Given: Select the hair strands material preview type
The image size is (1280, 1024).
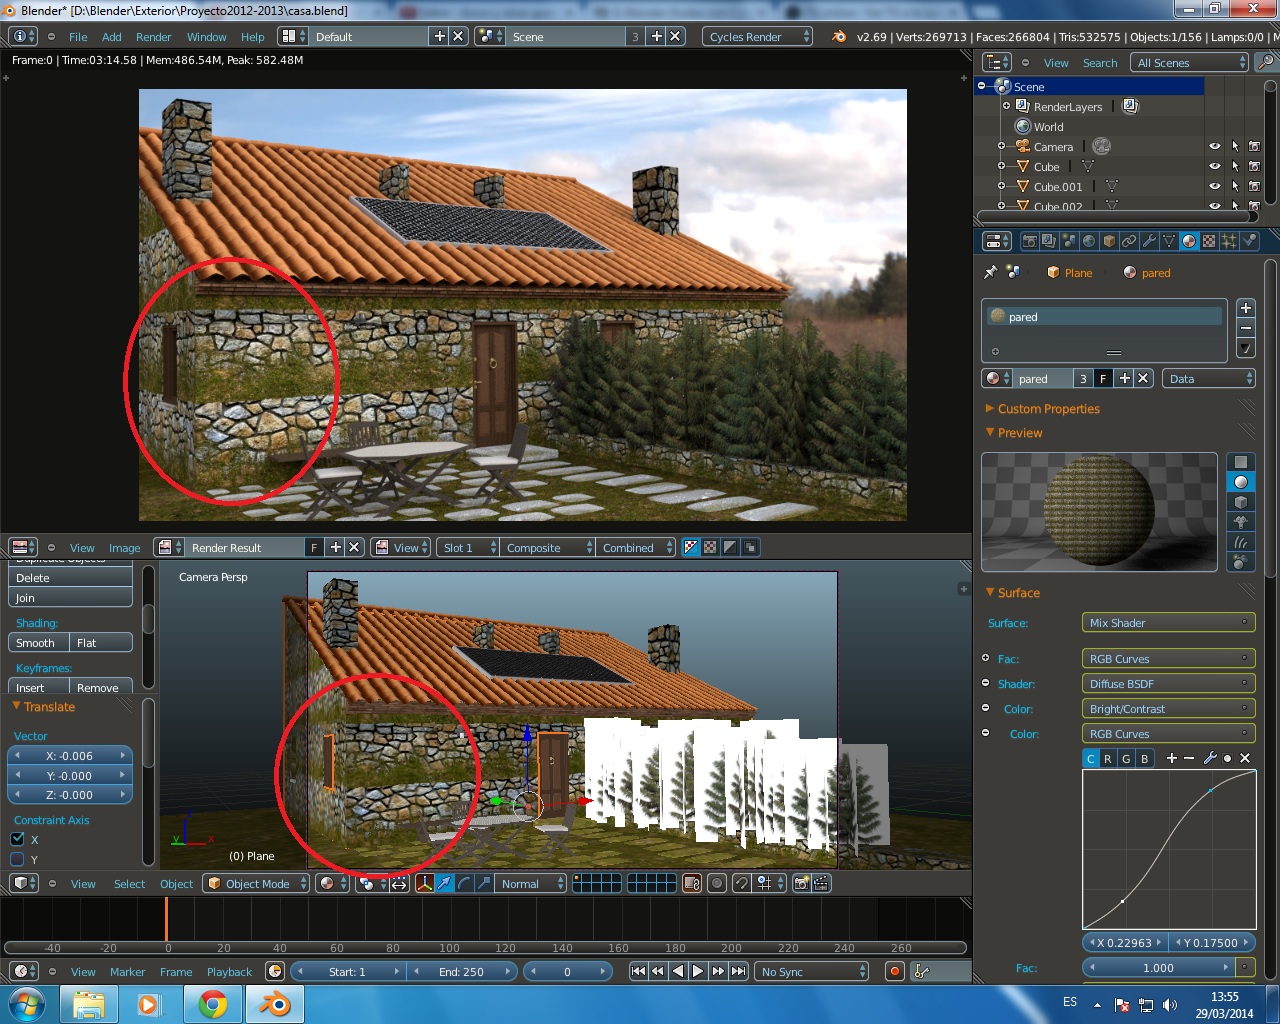Looking at the screenshot, I should (1241, 542).
